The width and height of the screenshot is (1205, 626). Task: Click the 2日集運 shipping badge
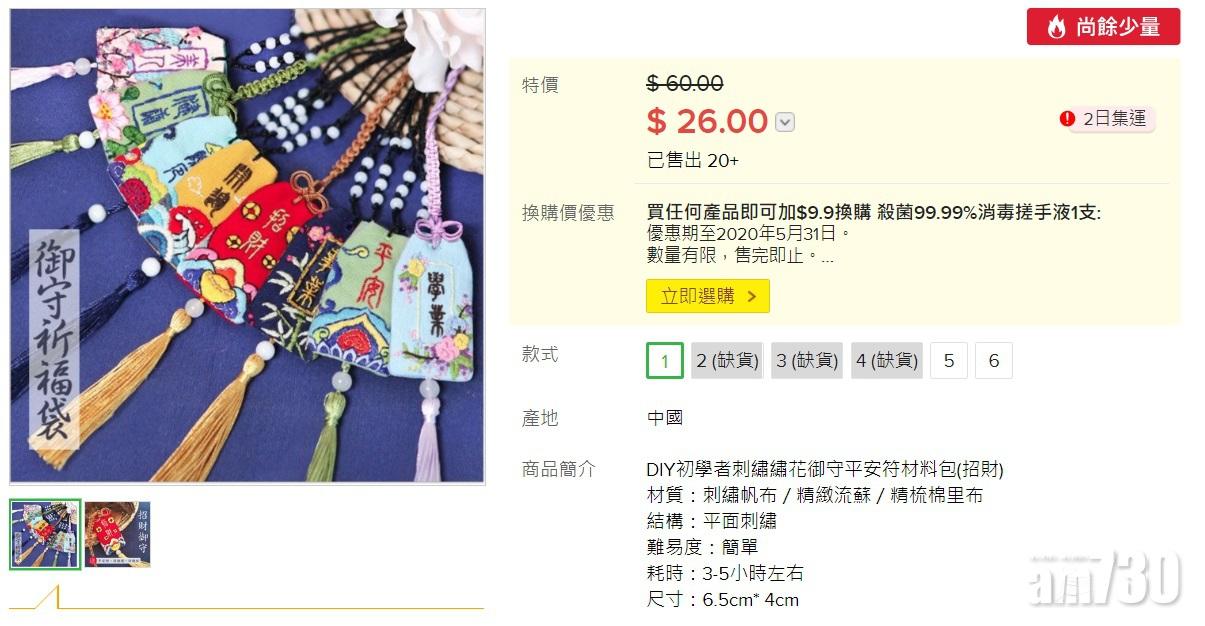(1108, 119)
